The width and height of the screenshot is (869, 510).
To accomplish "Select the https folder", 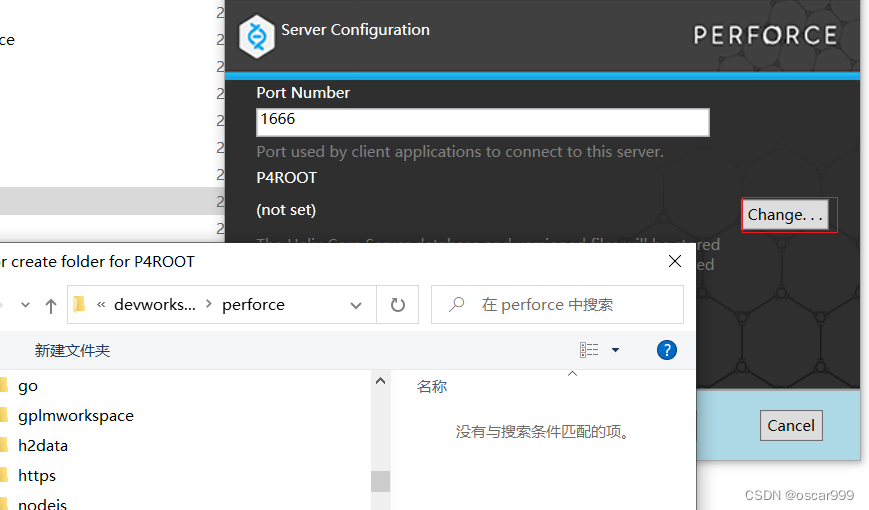I will click(x=37, y=476).
